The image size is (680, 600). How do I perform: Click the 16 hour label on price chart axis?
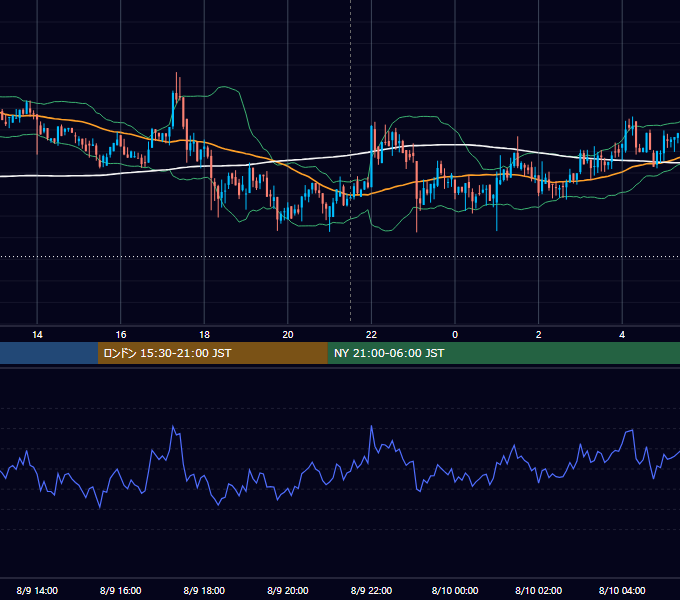coord(121,335)
